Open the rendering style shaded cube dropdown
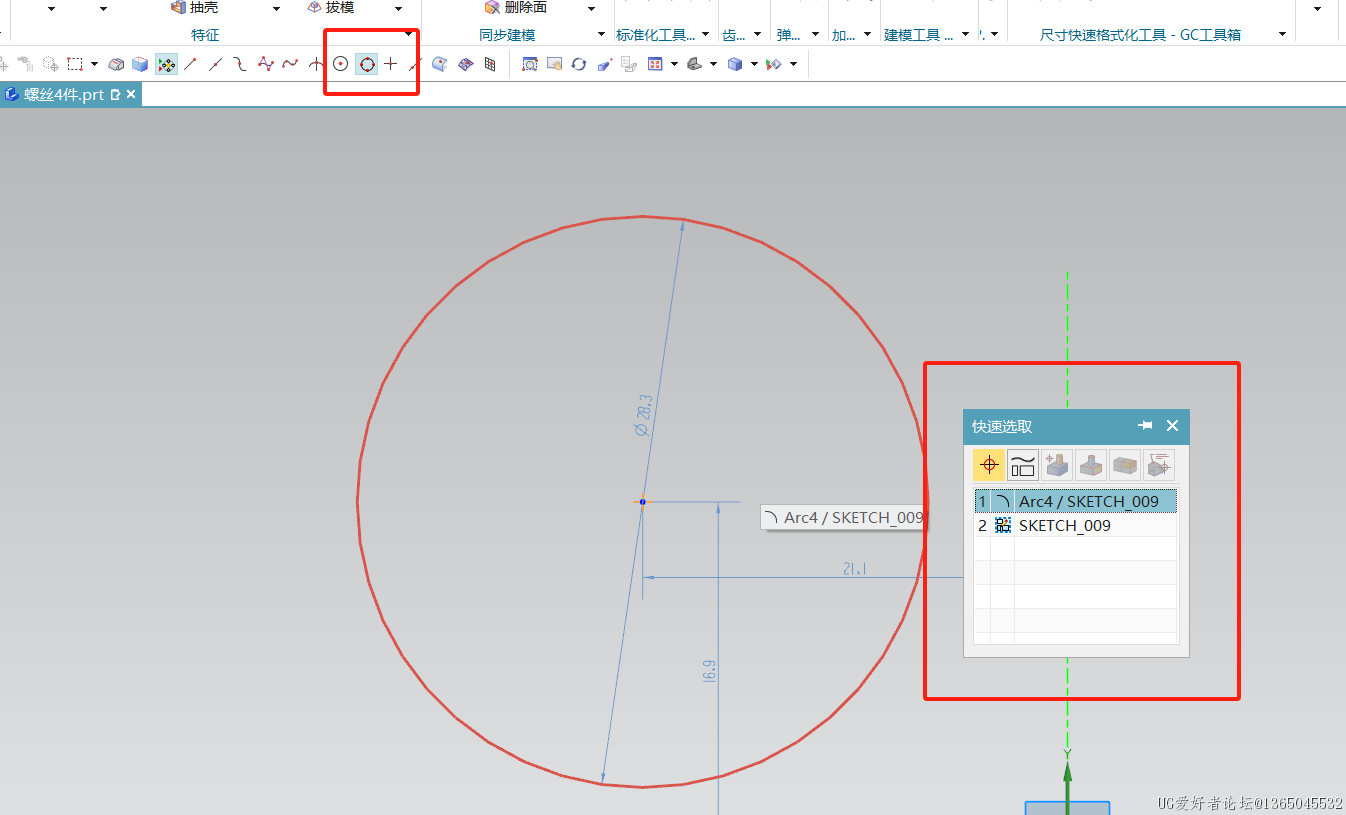Image resolution: width=1346 pixels, height=815 pixels. click(x=754, y=65)
